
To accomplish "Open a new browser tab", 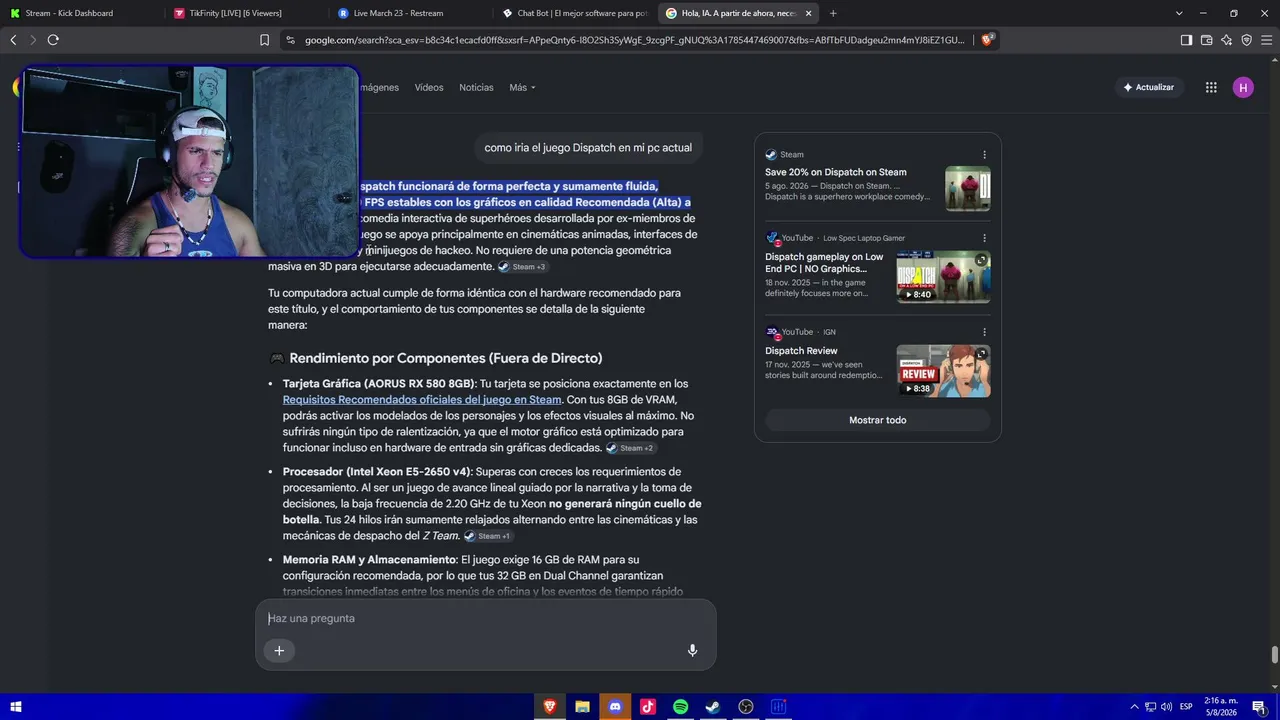I will click(x=833, y=13).
